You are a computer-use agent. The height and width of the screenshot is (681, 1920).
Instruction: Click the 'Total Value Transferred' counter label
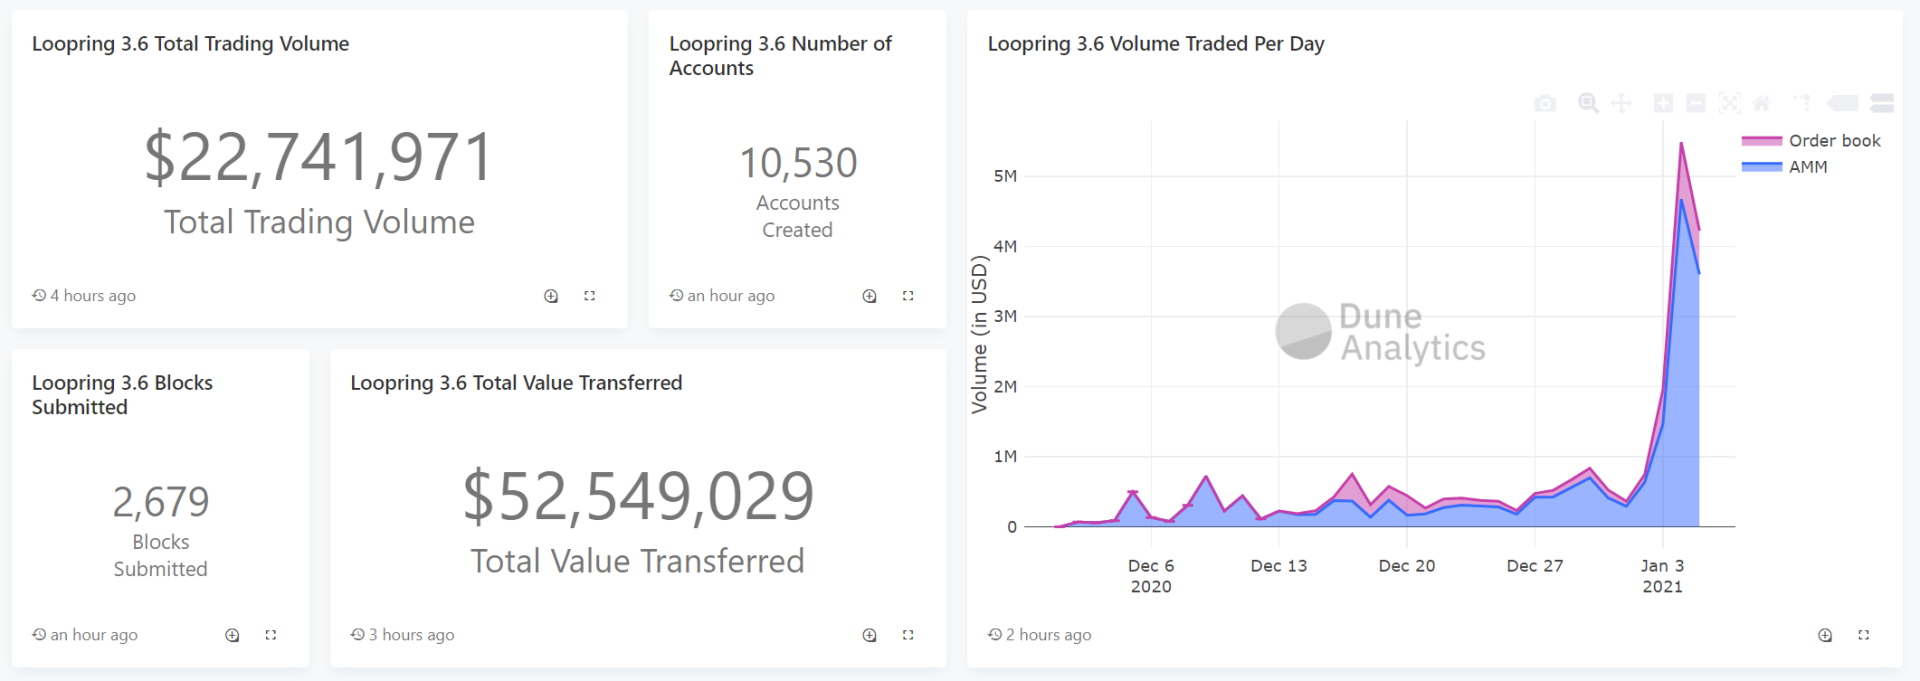(638, 561)
